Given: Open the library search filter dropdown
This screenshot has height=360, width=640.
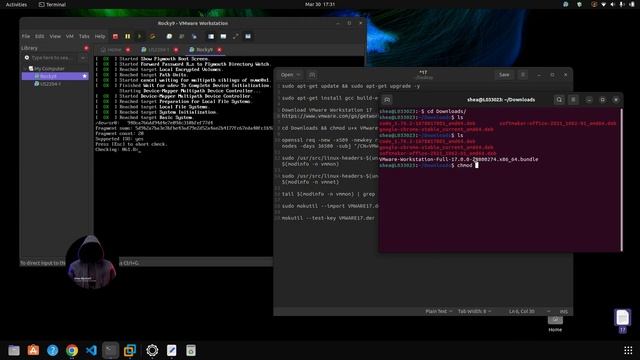Looking at the screenshot, I should click(83, 58).
